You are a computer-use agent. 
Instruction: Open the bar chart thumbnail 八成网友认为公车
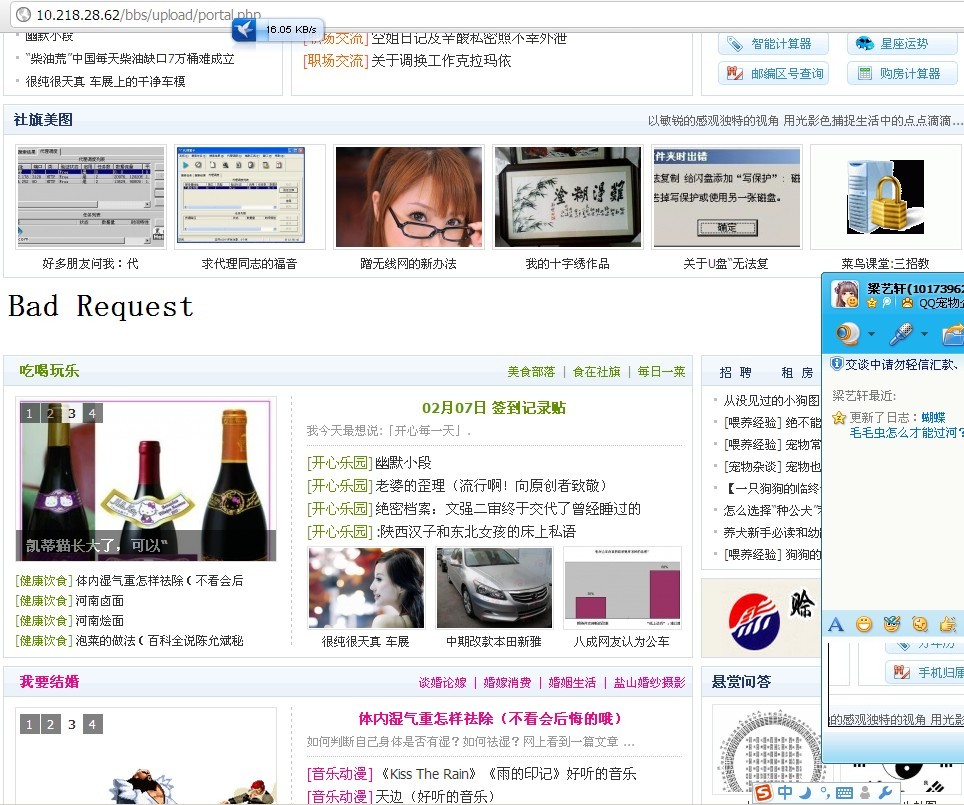coord(622,587)
